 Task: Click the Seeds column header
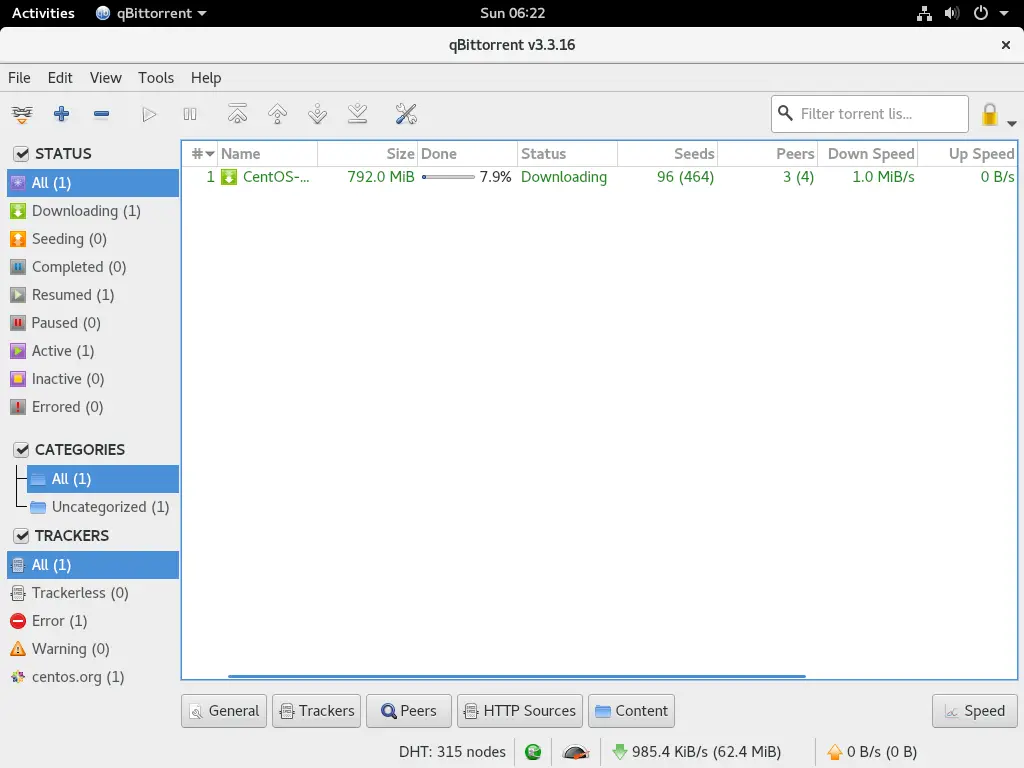point(667,154)
